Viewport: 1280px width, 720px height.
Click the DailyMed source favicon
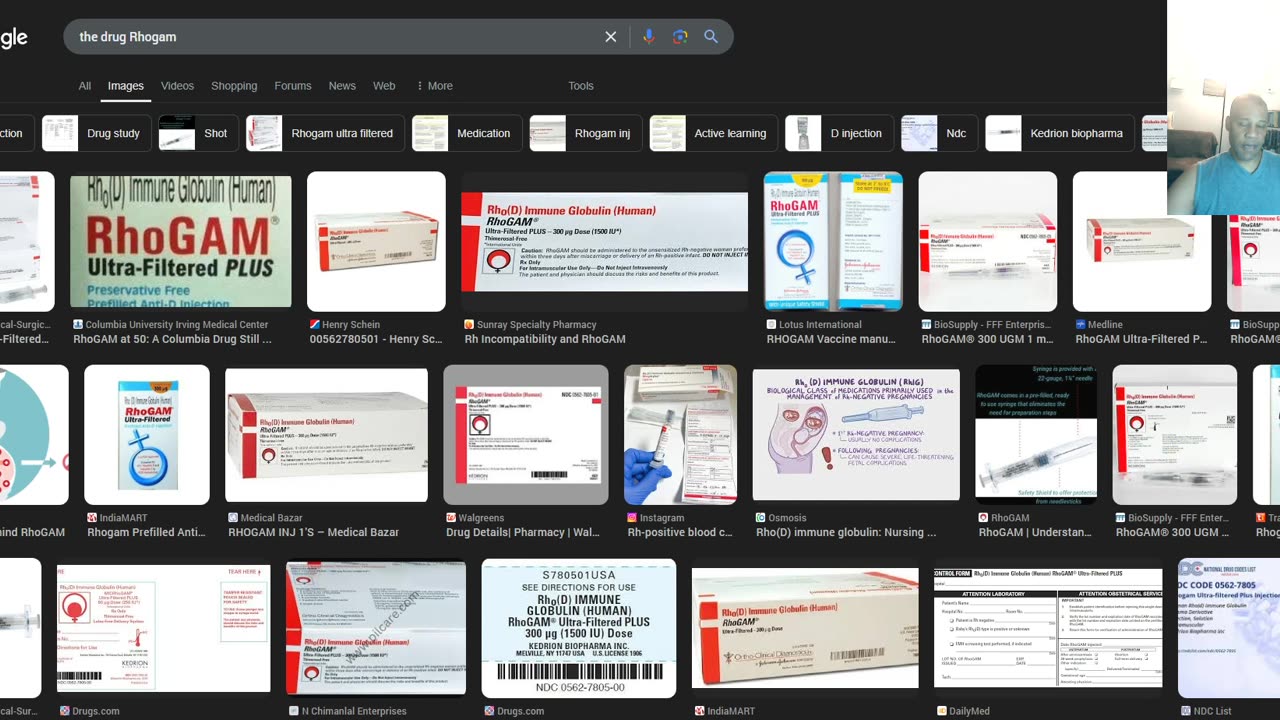point(942,711)
